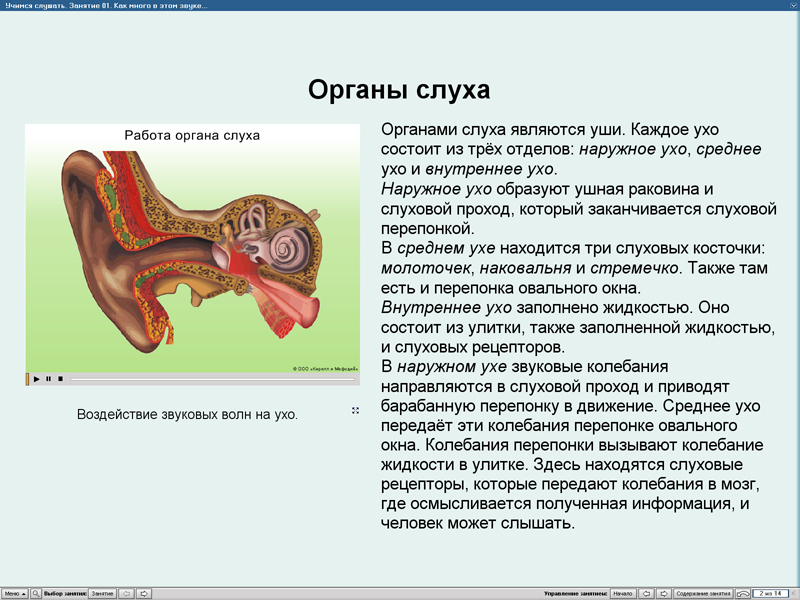This screenshot has width=800, height=600.
Task: Go forward using the Управление занятием right arrow
Action: click(665, 592)
